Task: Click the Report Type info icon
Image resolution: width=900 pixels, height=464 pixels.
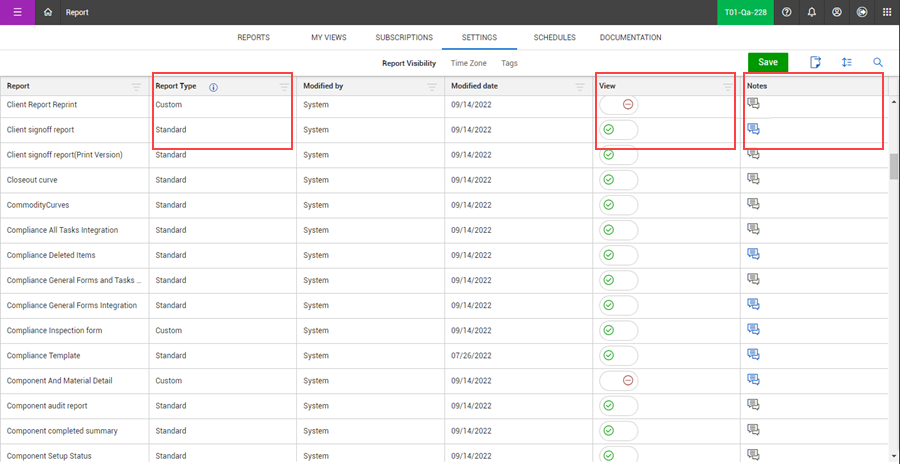Action: pos(213,87)
